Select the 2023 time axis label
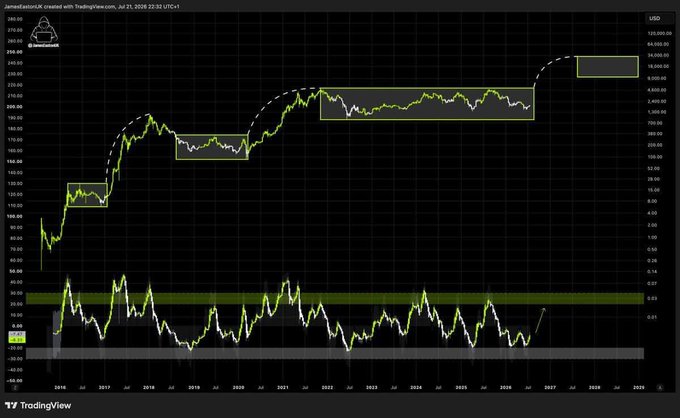 click(372, 387)
